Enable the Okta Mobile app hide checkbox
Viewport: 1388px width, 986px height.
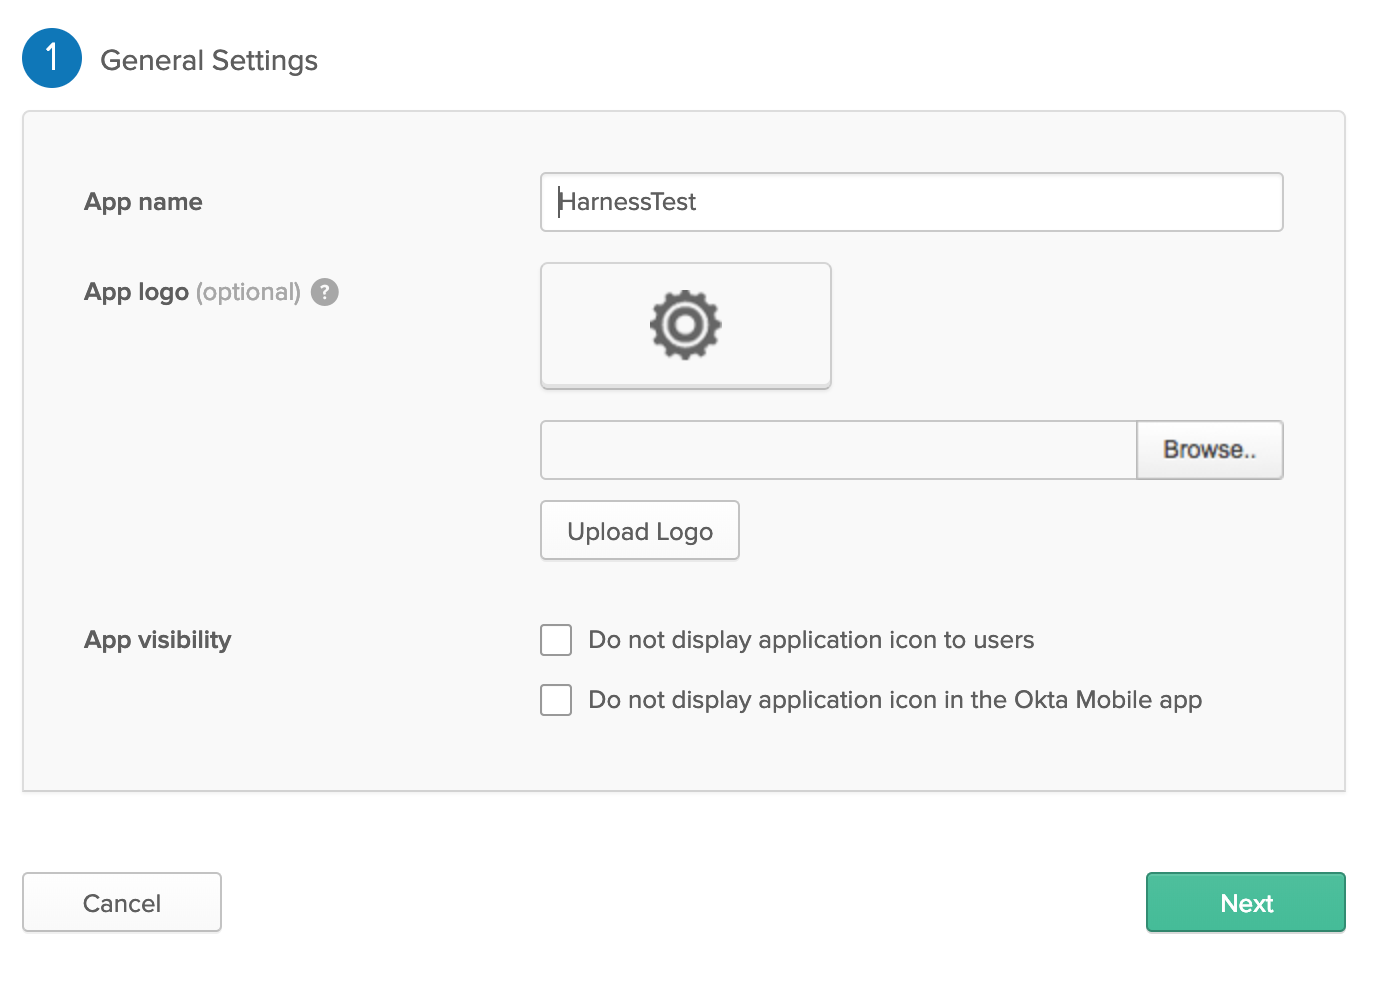pyautogui.click(x=556, y=700)
